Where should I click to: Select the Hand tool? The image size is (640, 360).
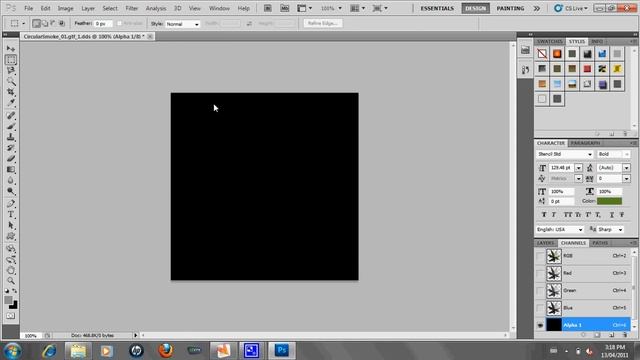click(11, 270)
